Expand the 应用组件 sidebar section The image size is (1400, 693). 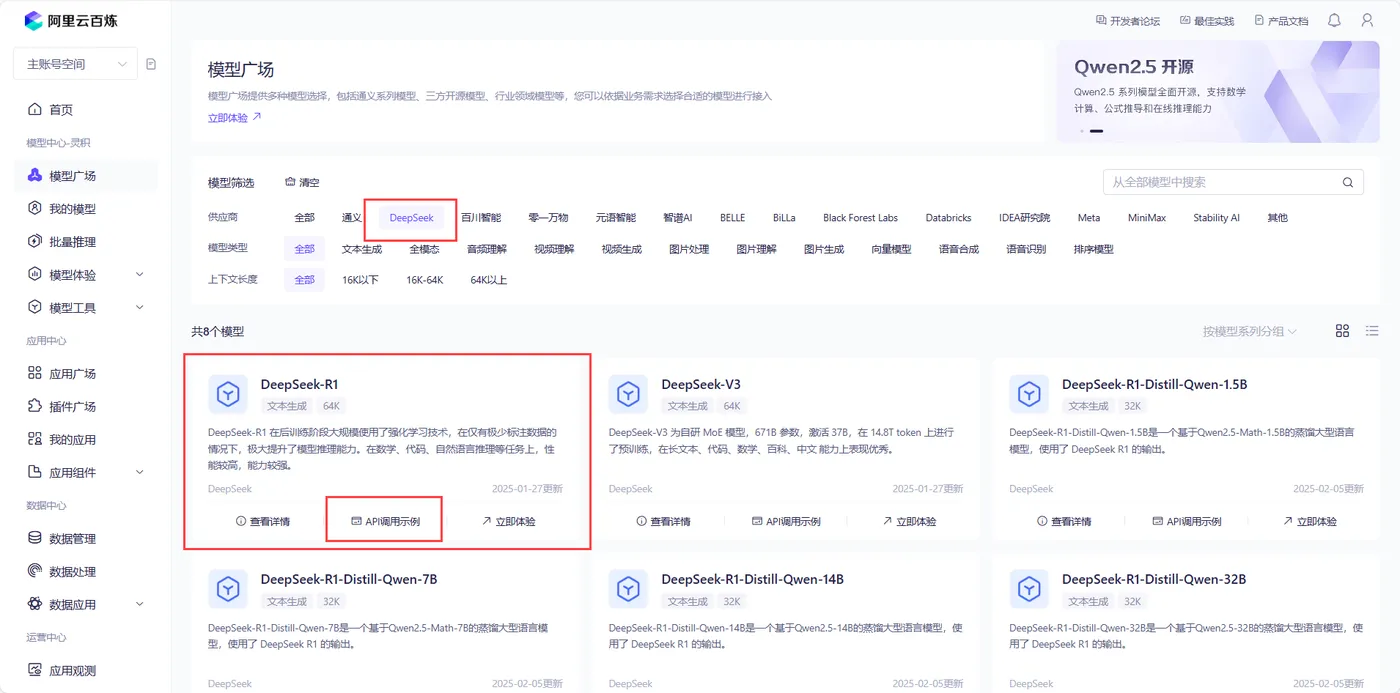[x=139, y=473]
